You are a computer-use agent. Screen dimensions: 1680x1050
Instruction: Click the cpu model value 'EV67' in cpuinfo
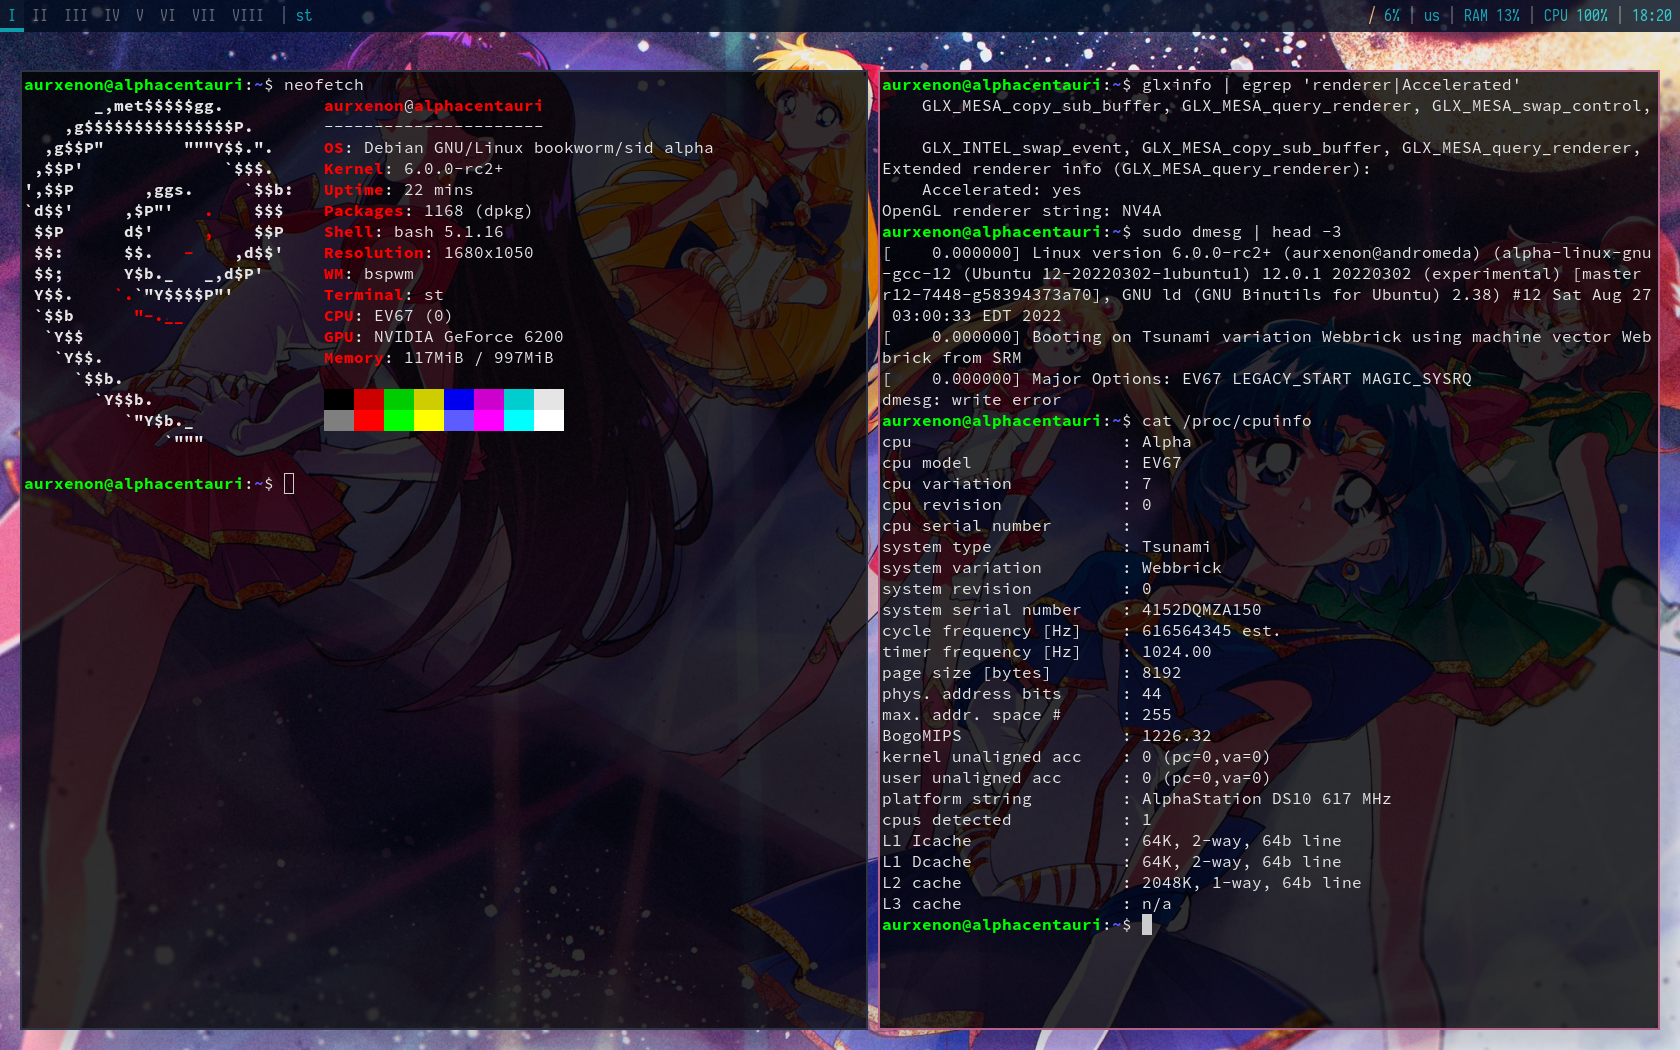click(x=1162, y=463)
